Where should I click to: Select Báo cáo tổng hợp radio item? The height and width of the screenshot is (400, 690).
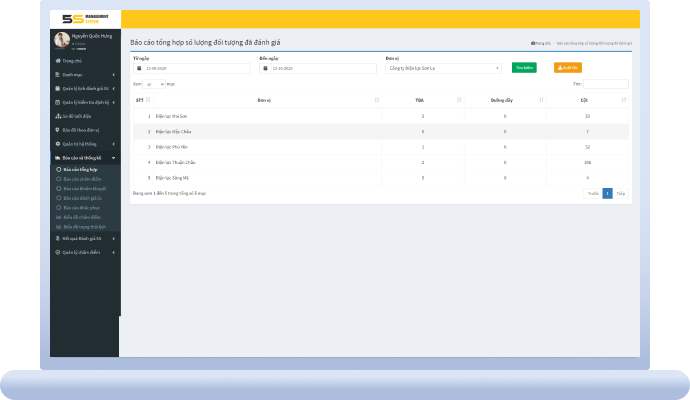point(58,170)
